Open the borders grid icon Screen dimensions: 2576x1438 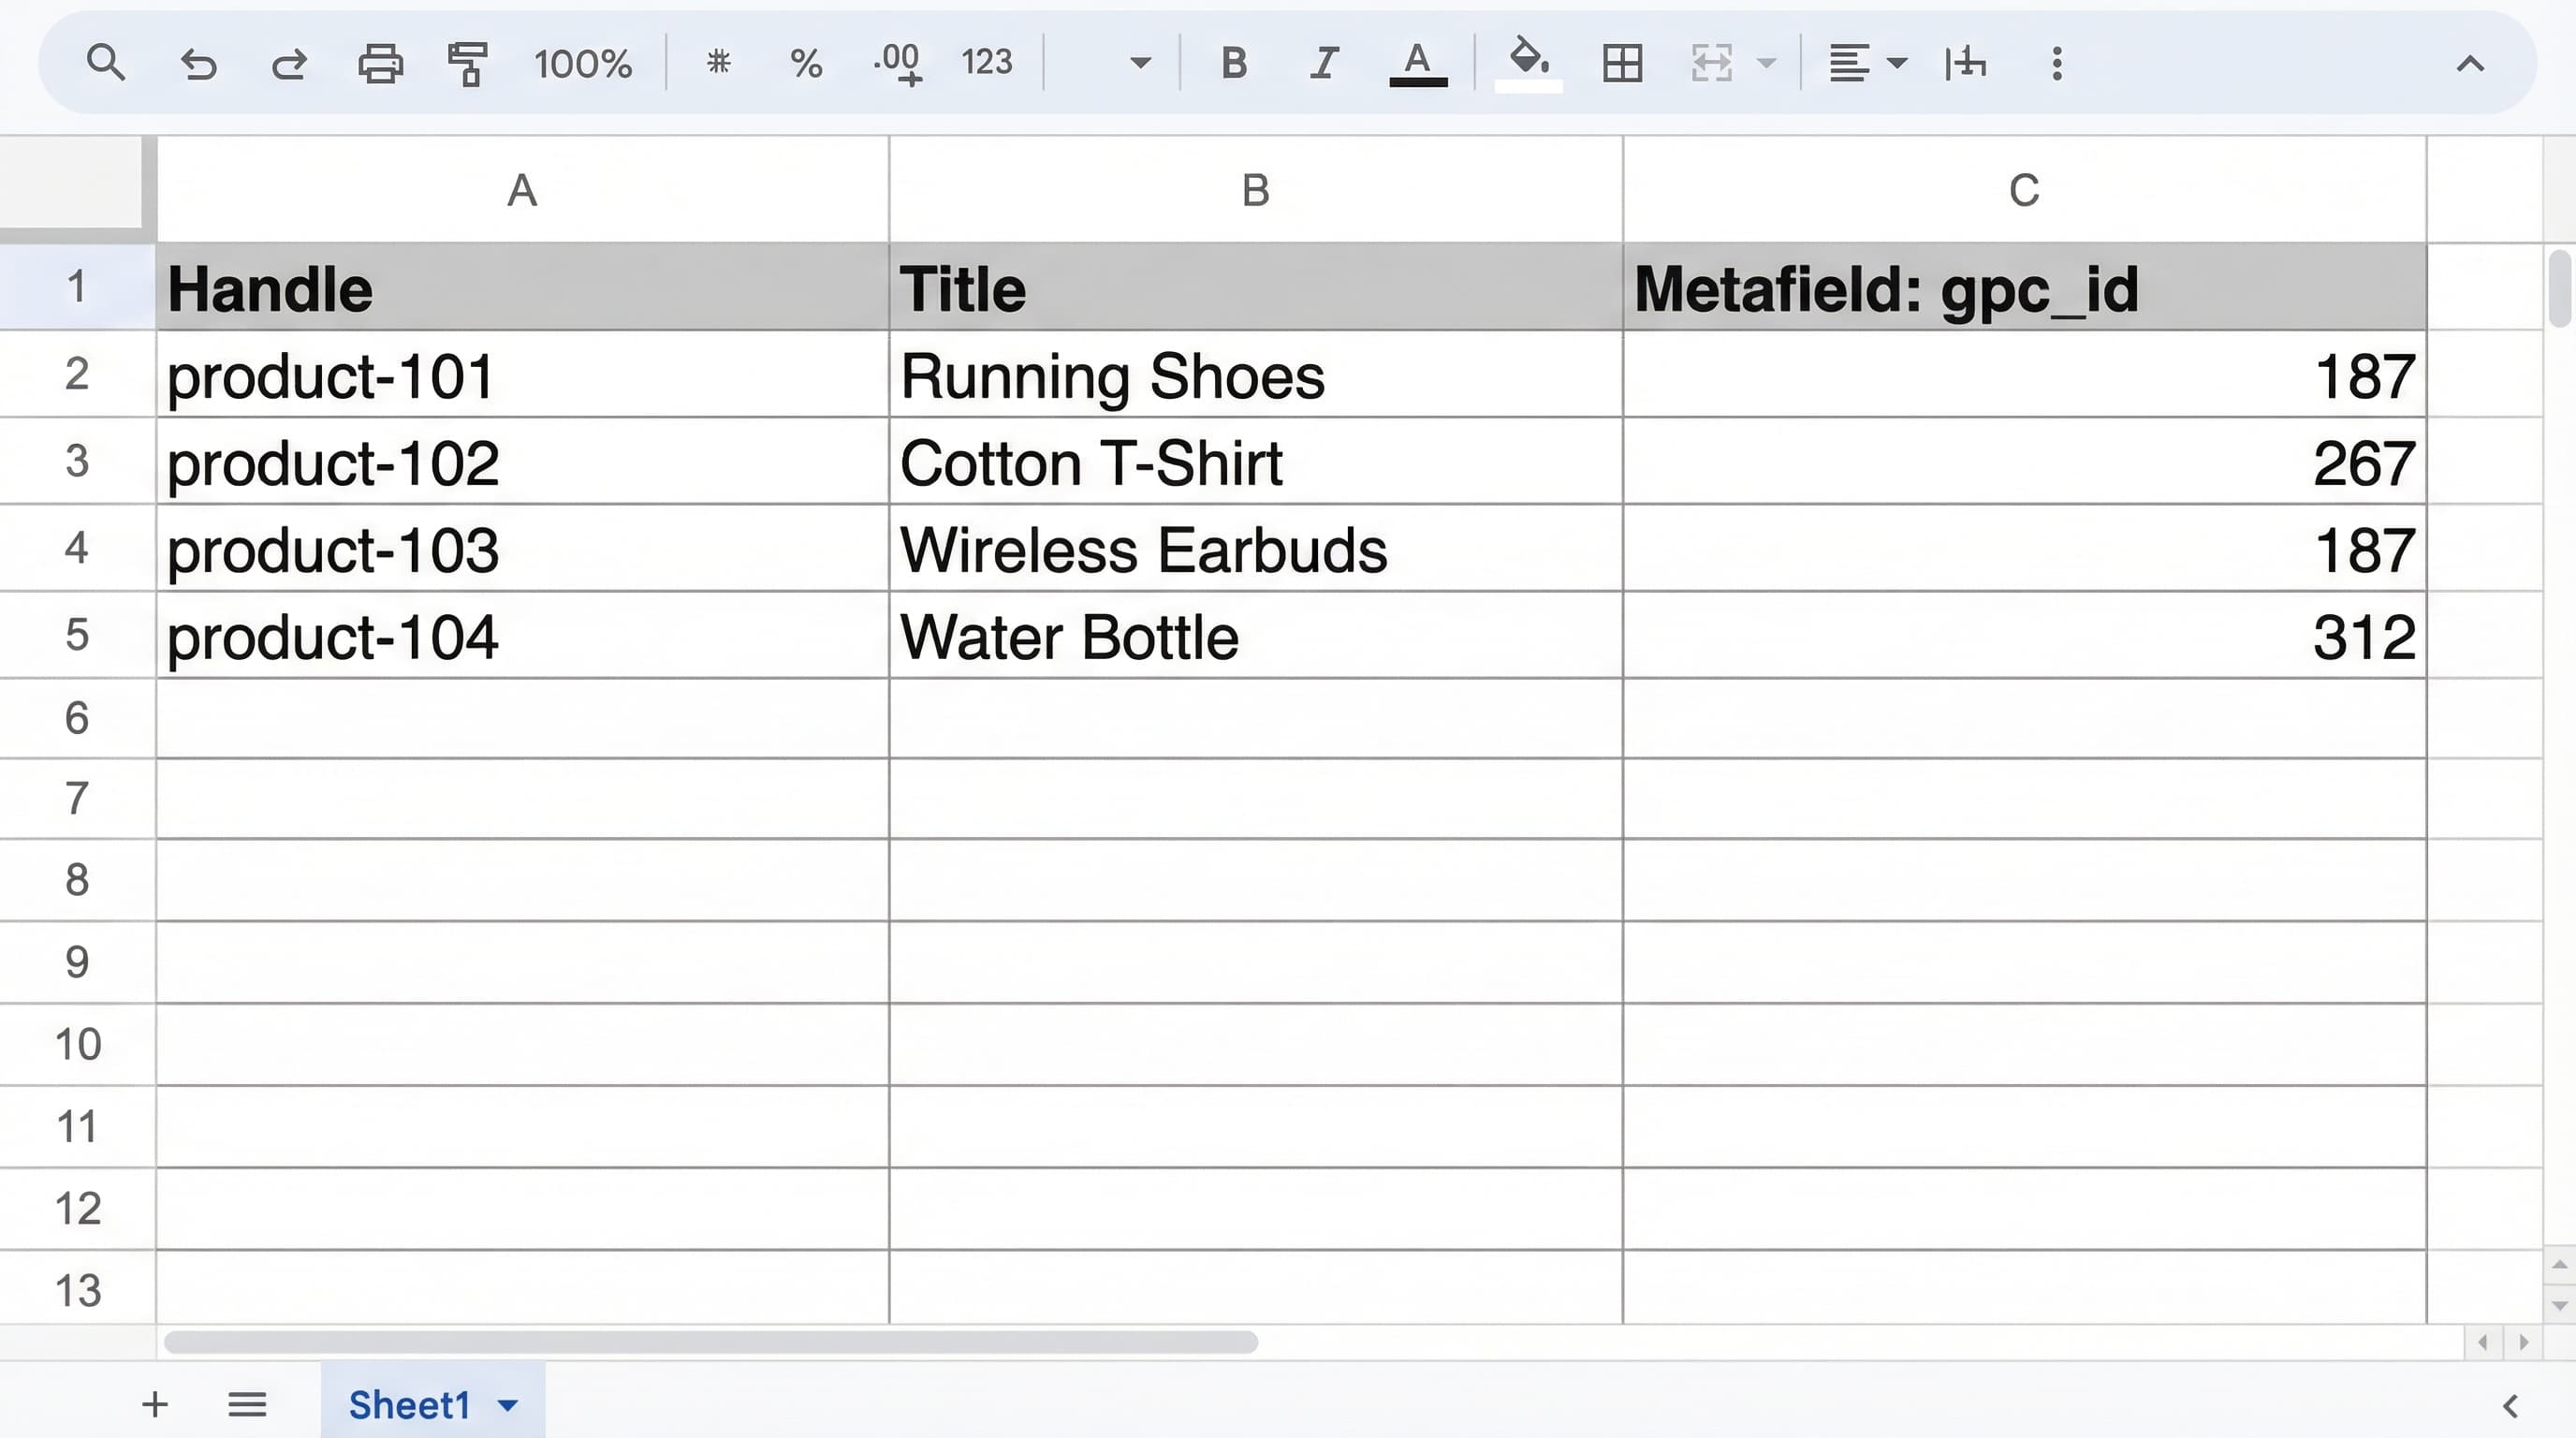[x=1622, y=64]
